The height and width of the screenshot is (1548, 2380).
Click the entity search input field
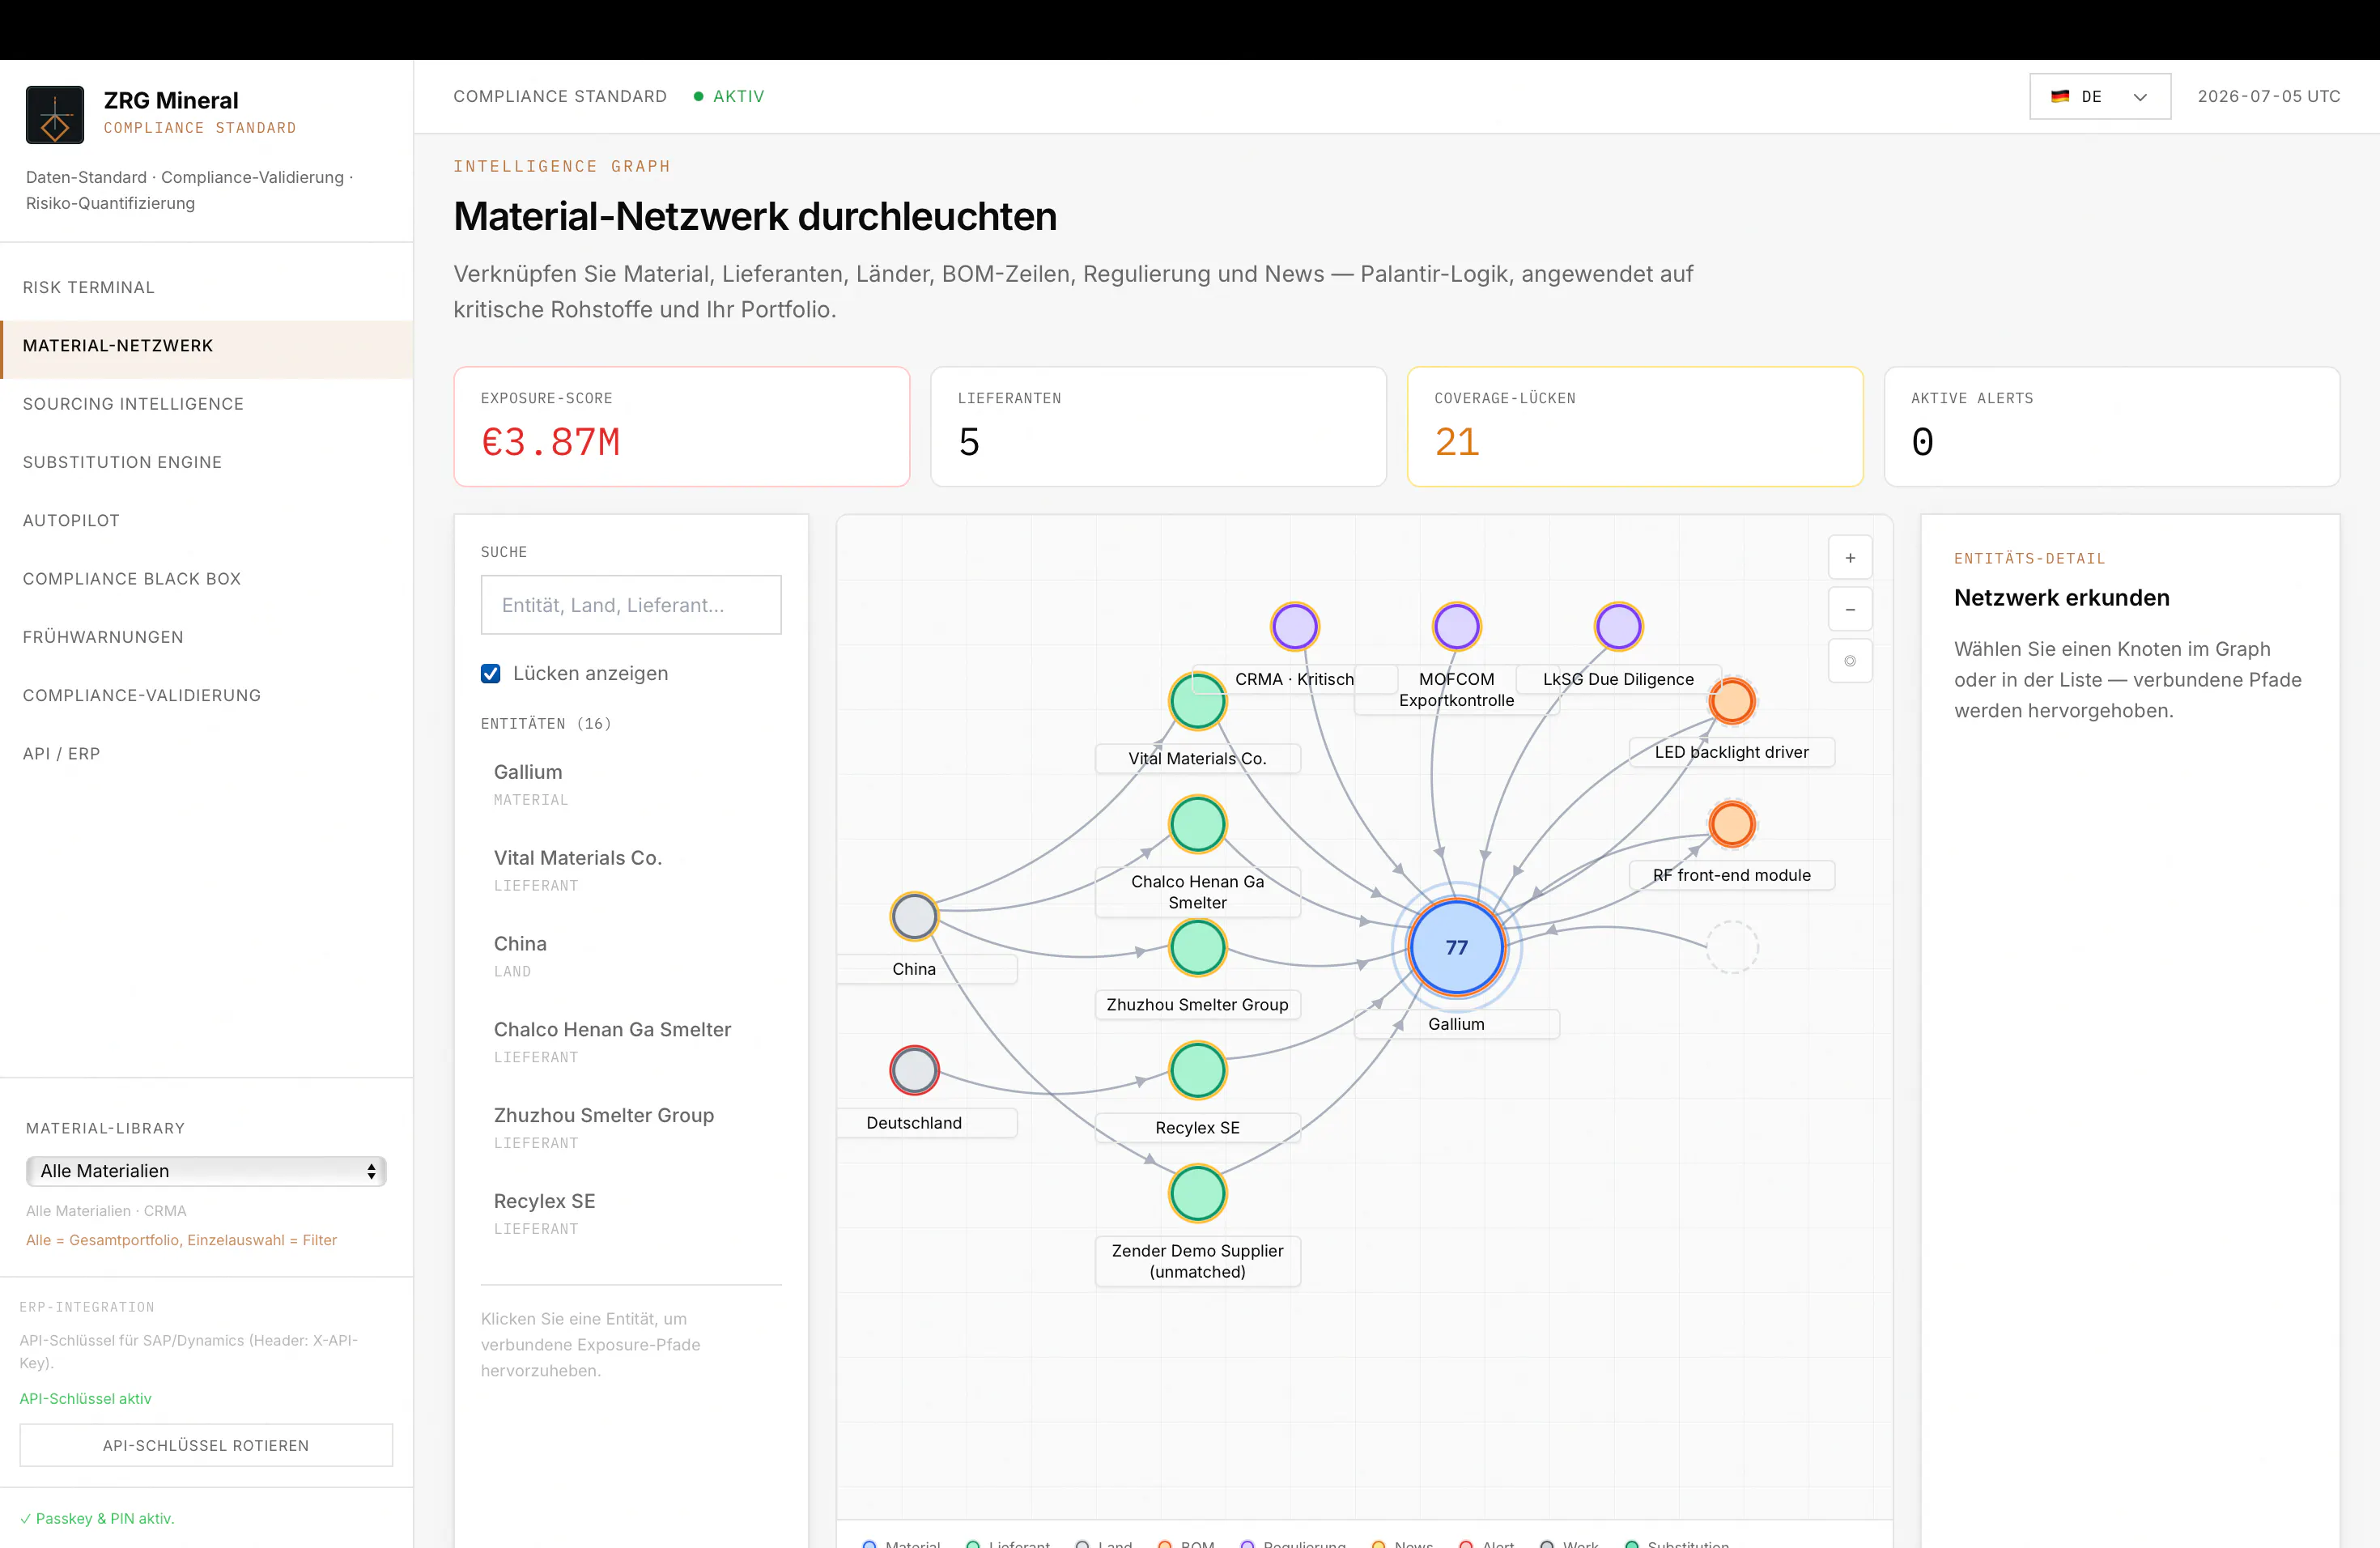point(630,605)
